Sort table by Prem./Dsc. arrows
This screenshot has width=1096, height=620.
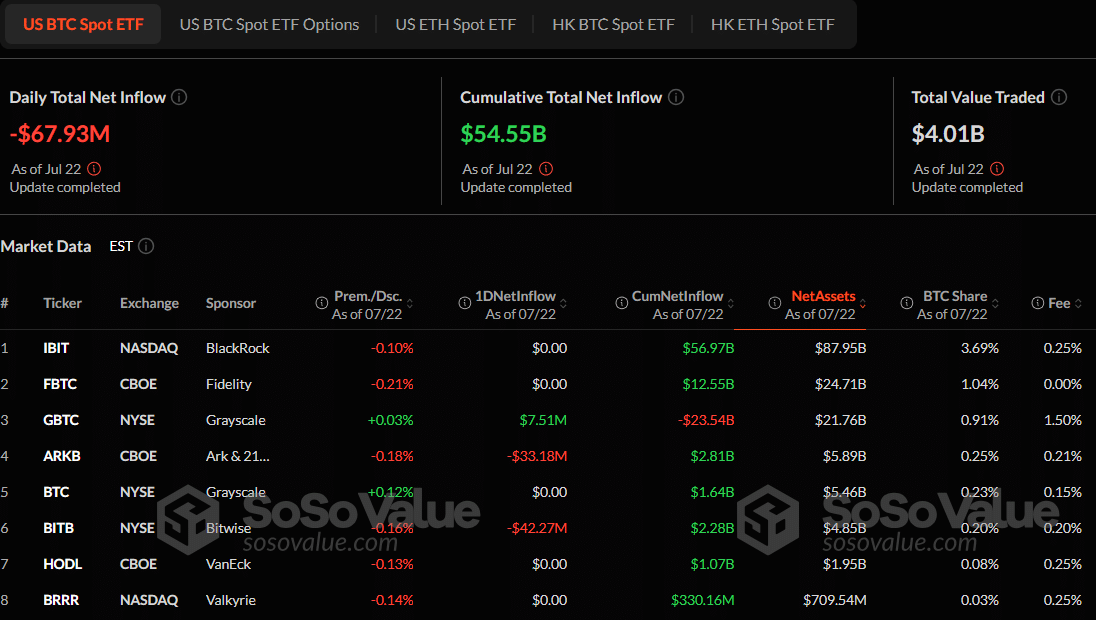[410, 303]
